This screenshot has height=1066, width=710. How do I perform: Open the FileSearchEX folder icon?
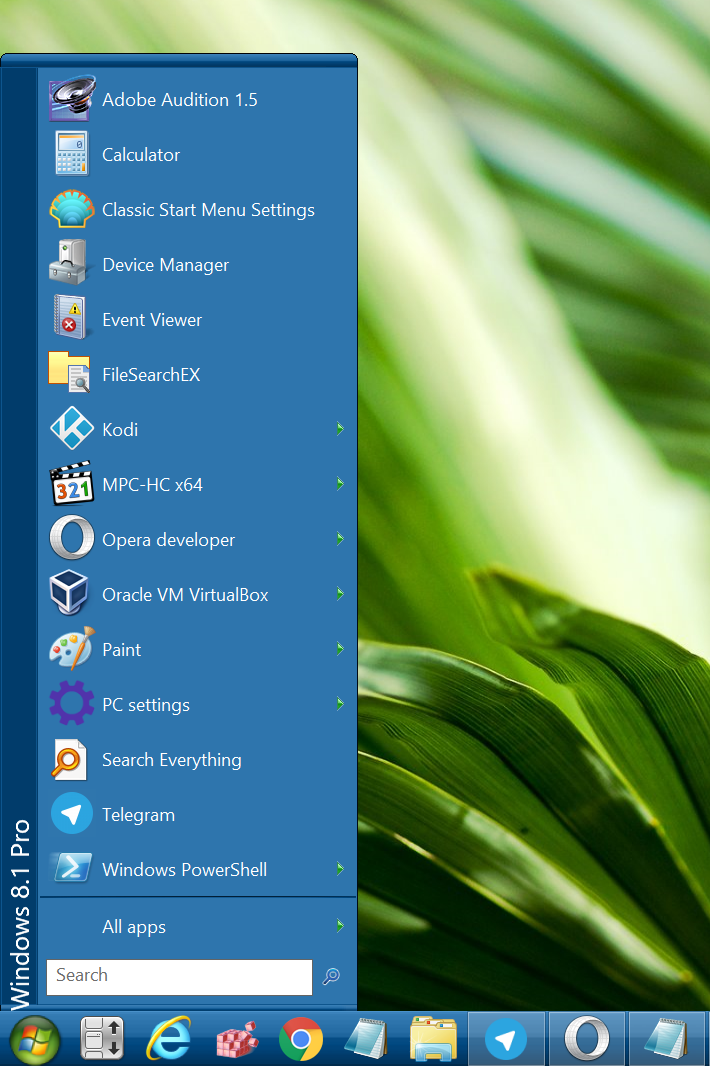point(70,373)
